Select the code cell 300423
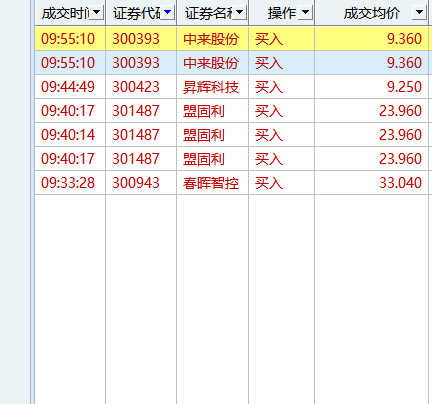 [x=136, y=87]
